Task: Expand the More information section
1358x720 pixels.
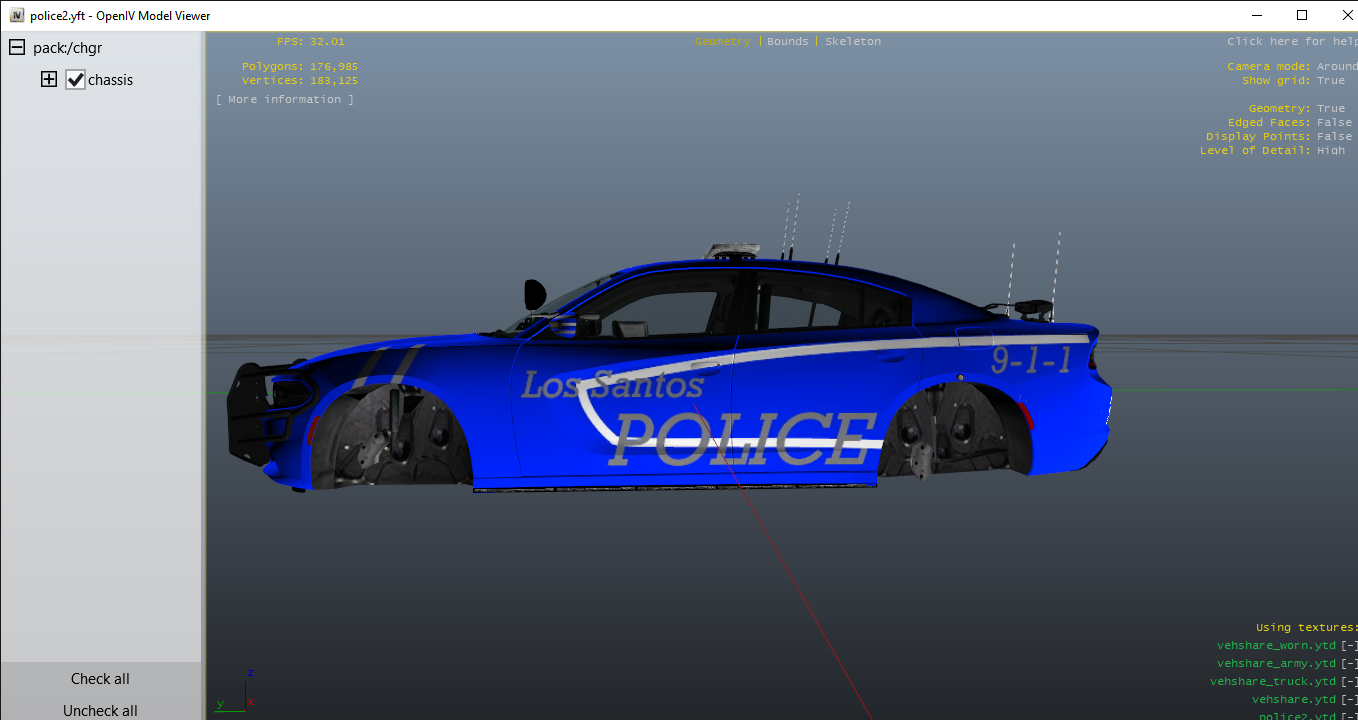Action: (x=285, y=100)
